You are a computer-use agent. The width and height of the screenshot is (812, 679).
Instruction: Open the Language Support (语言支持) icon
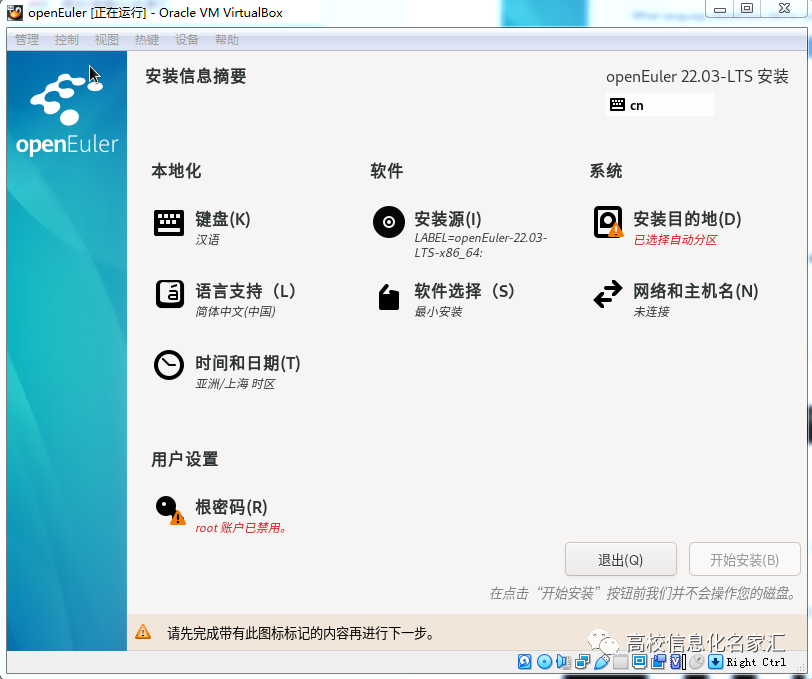pyautogui.click(x=168, y=294)
